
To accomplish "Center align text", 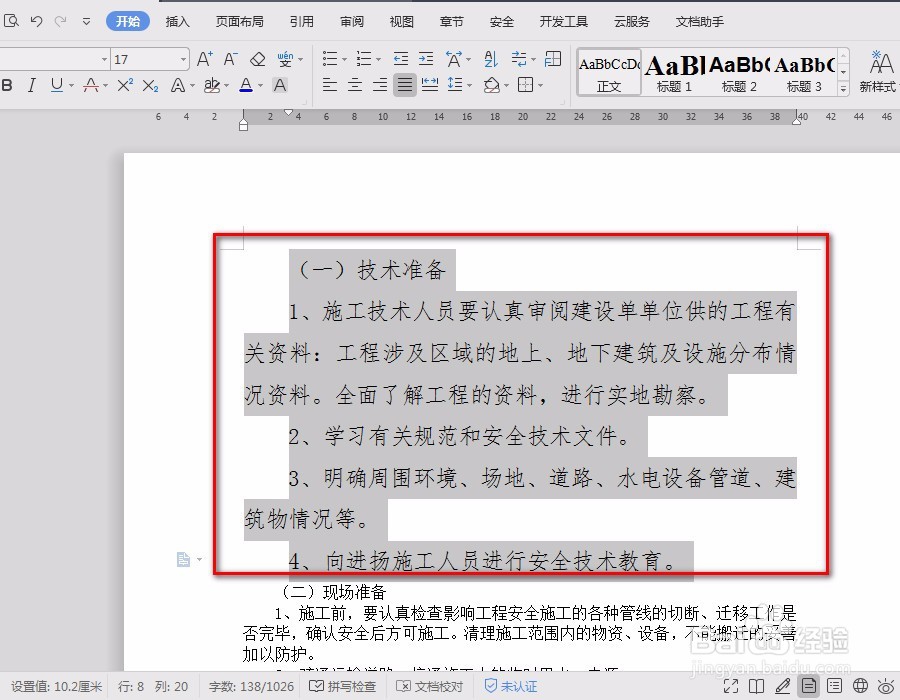I will [x=355, y=85].
